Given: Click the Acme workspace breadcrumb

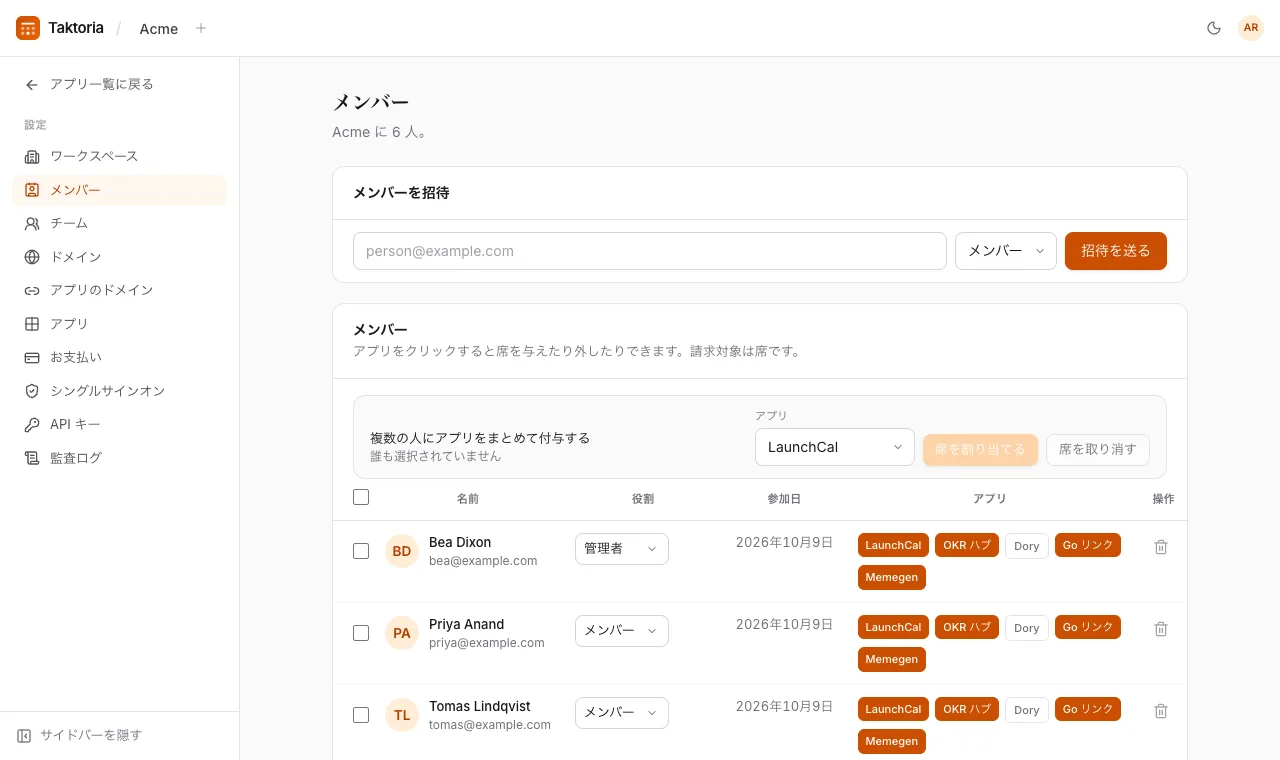Looking at the screenshot, I should pos(159,28).
